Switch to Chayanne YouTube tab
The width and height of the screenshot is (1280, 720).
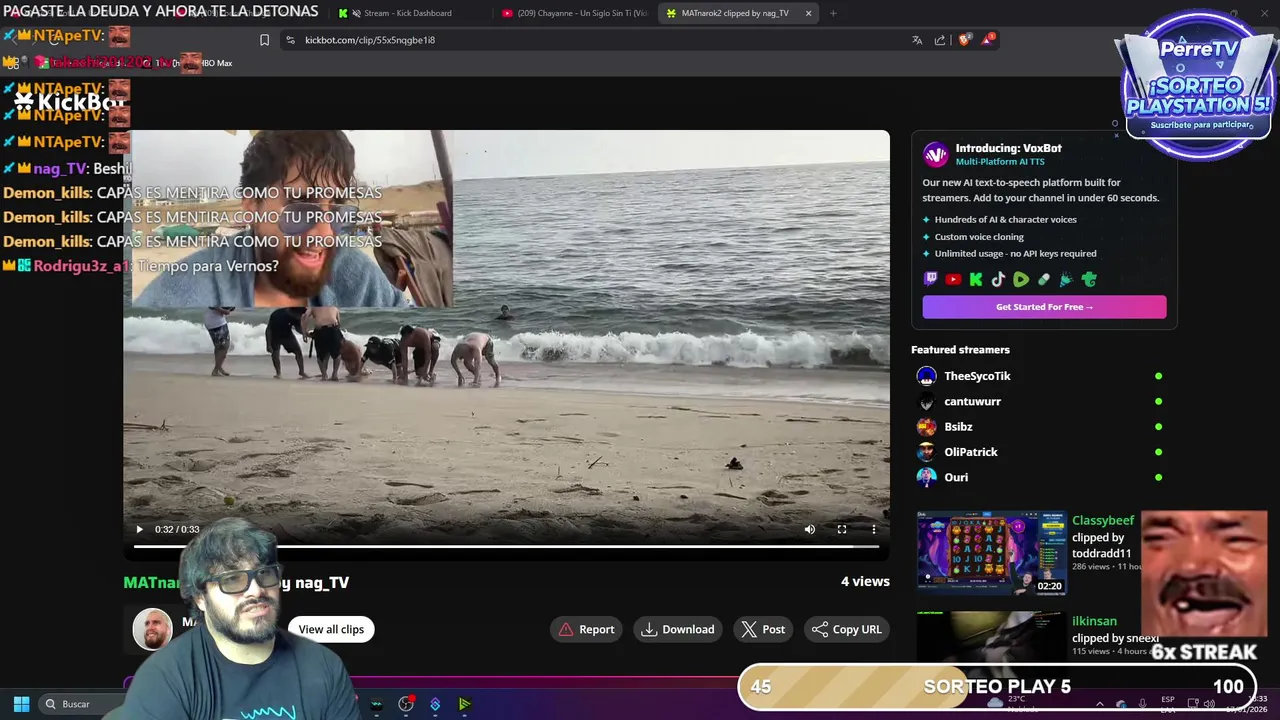(x=573, y=13)
